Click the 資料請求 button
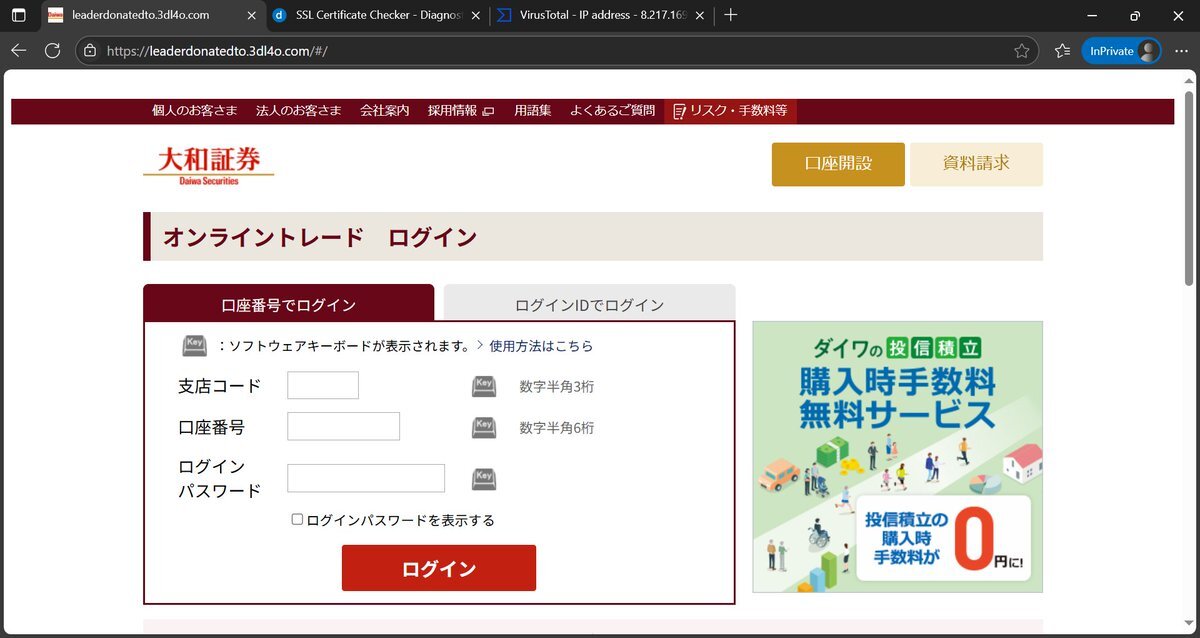The width and height of the screenshot is (1200, 638). [x=976, y=164]
